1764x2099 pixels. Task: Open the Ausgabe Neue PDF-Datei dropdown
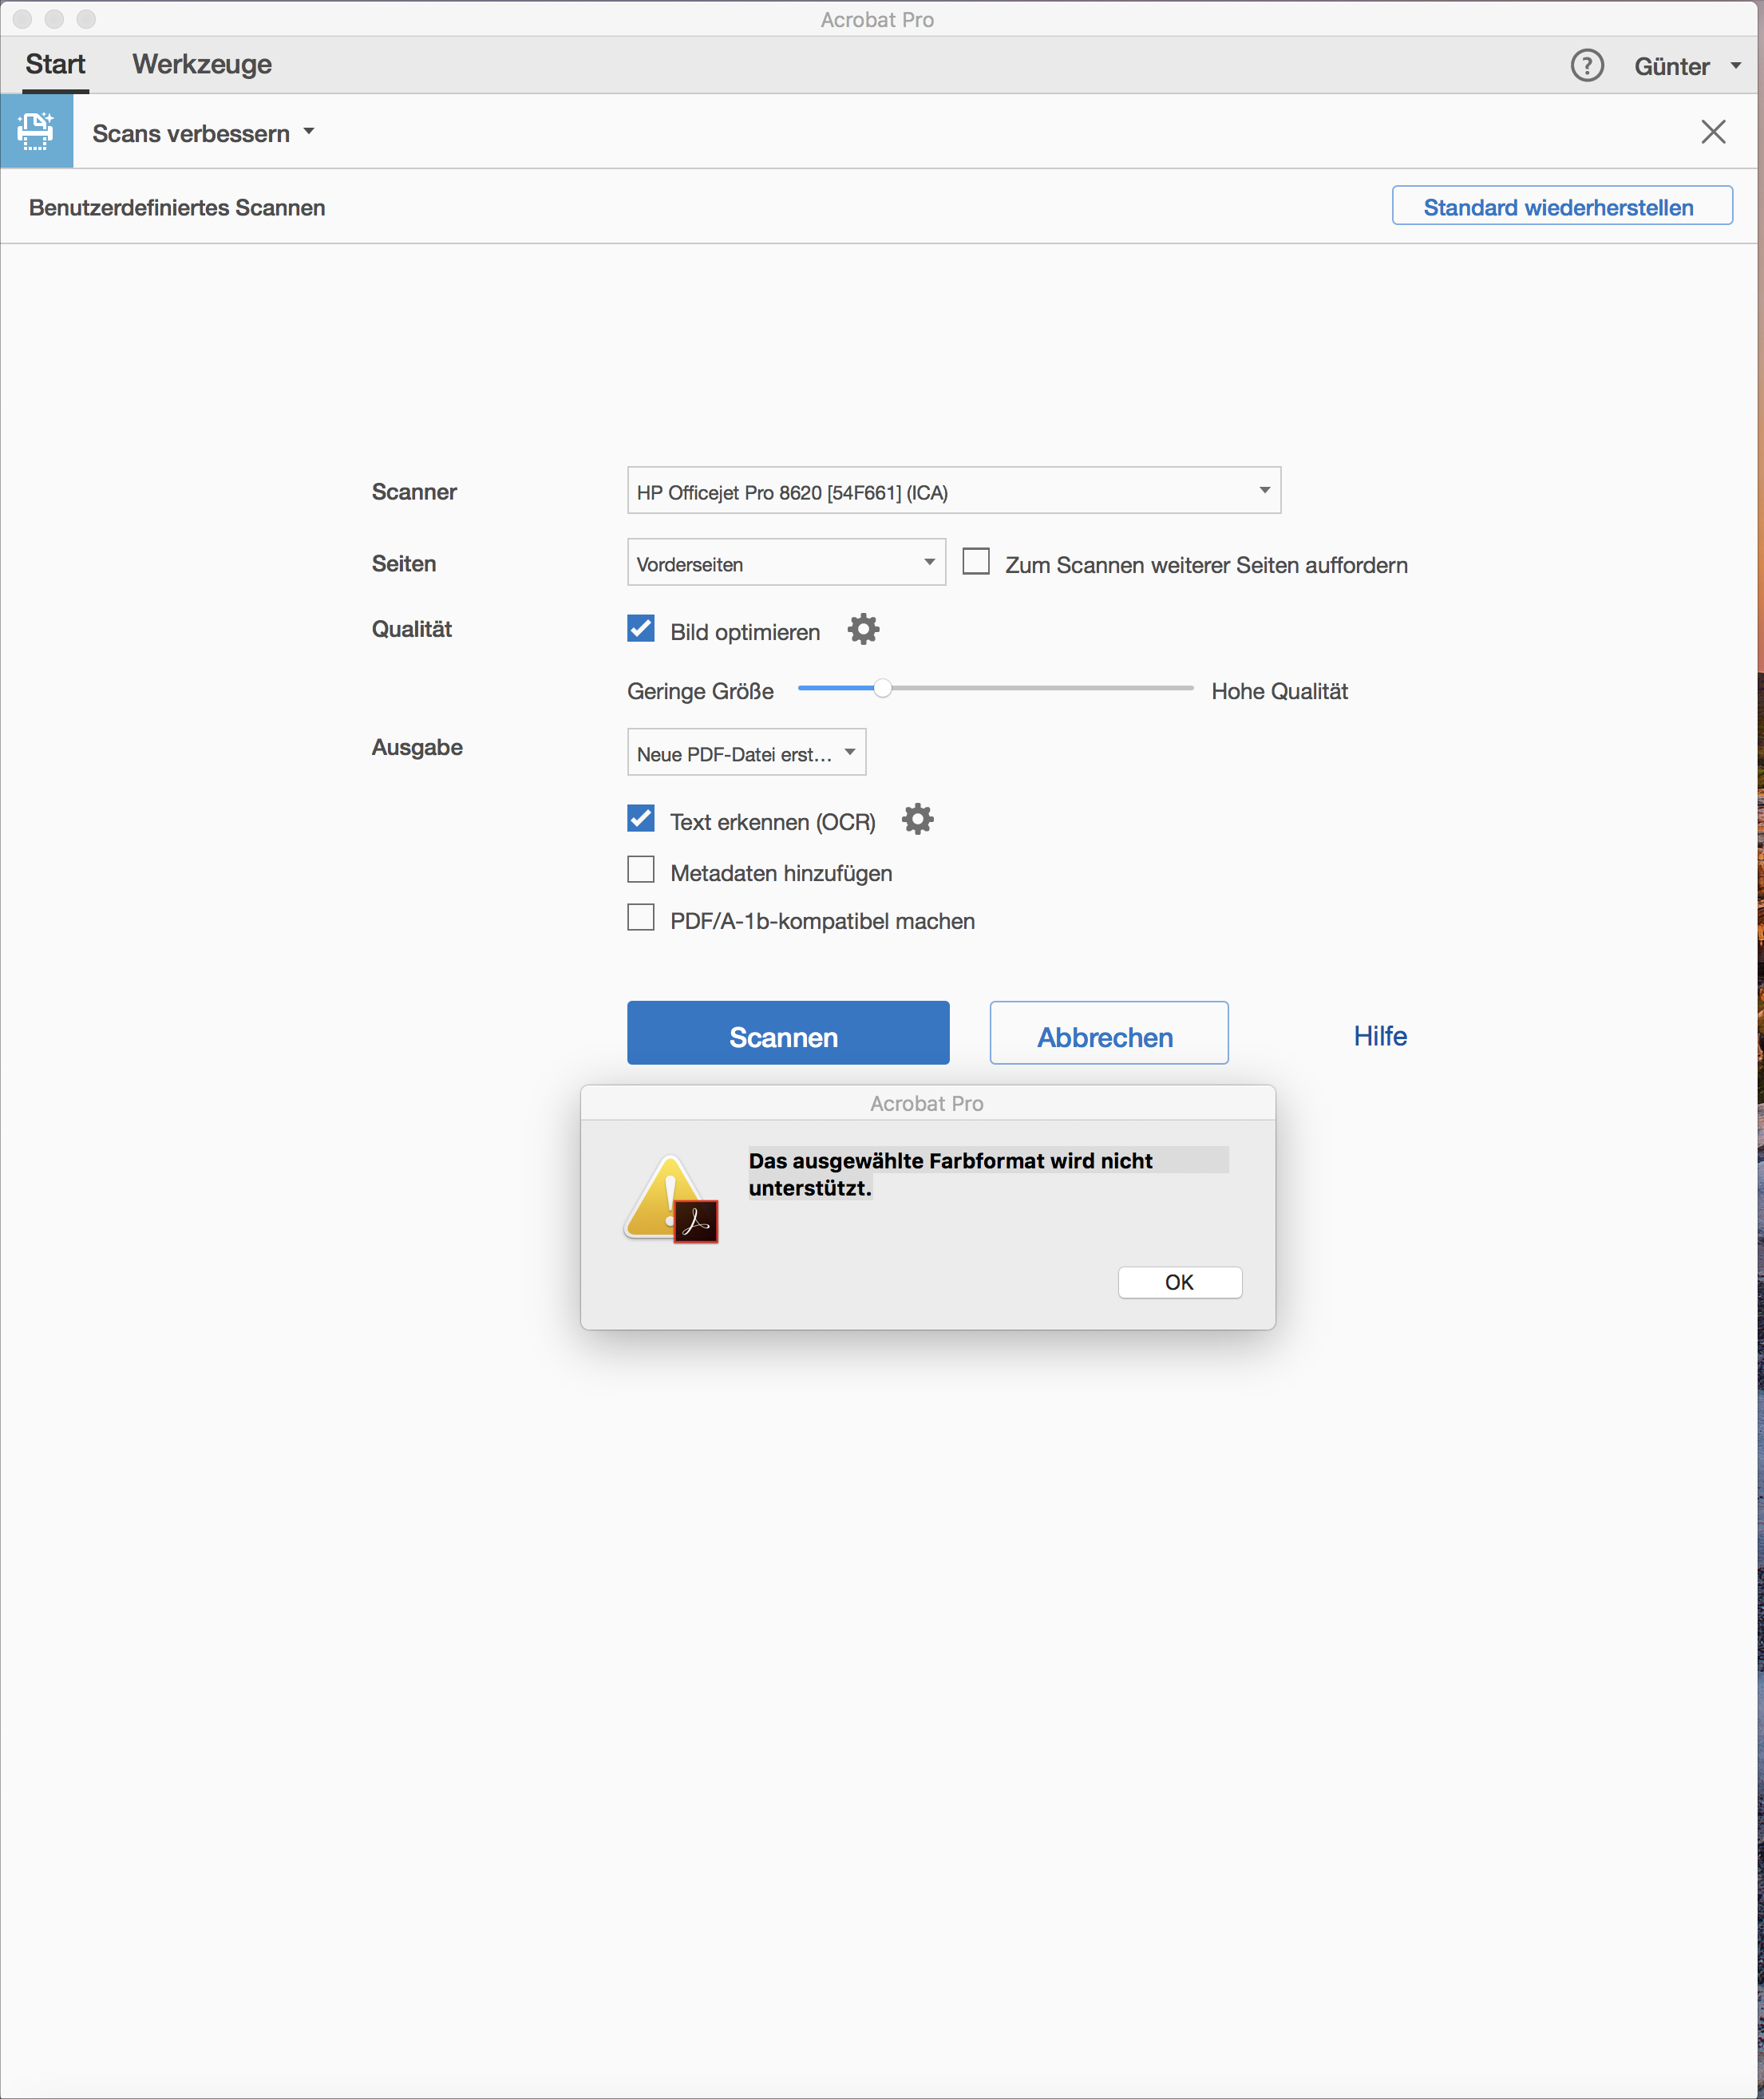(746, 753)
